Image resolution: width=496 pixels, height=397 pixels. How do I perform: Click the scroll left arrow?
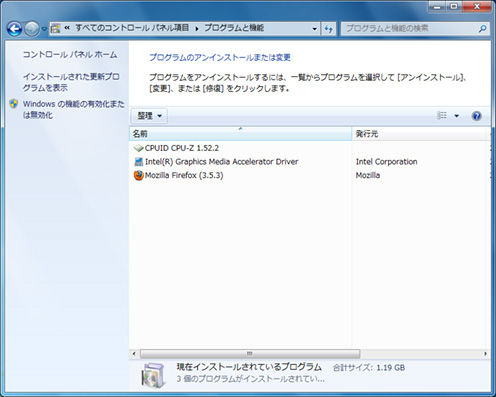click(x=134, y=354)
